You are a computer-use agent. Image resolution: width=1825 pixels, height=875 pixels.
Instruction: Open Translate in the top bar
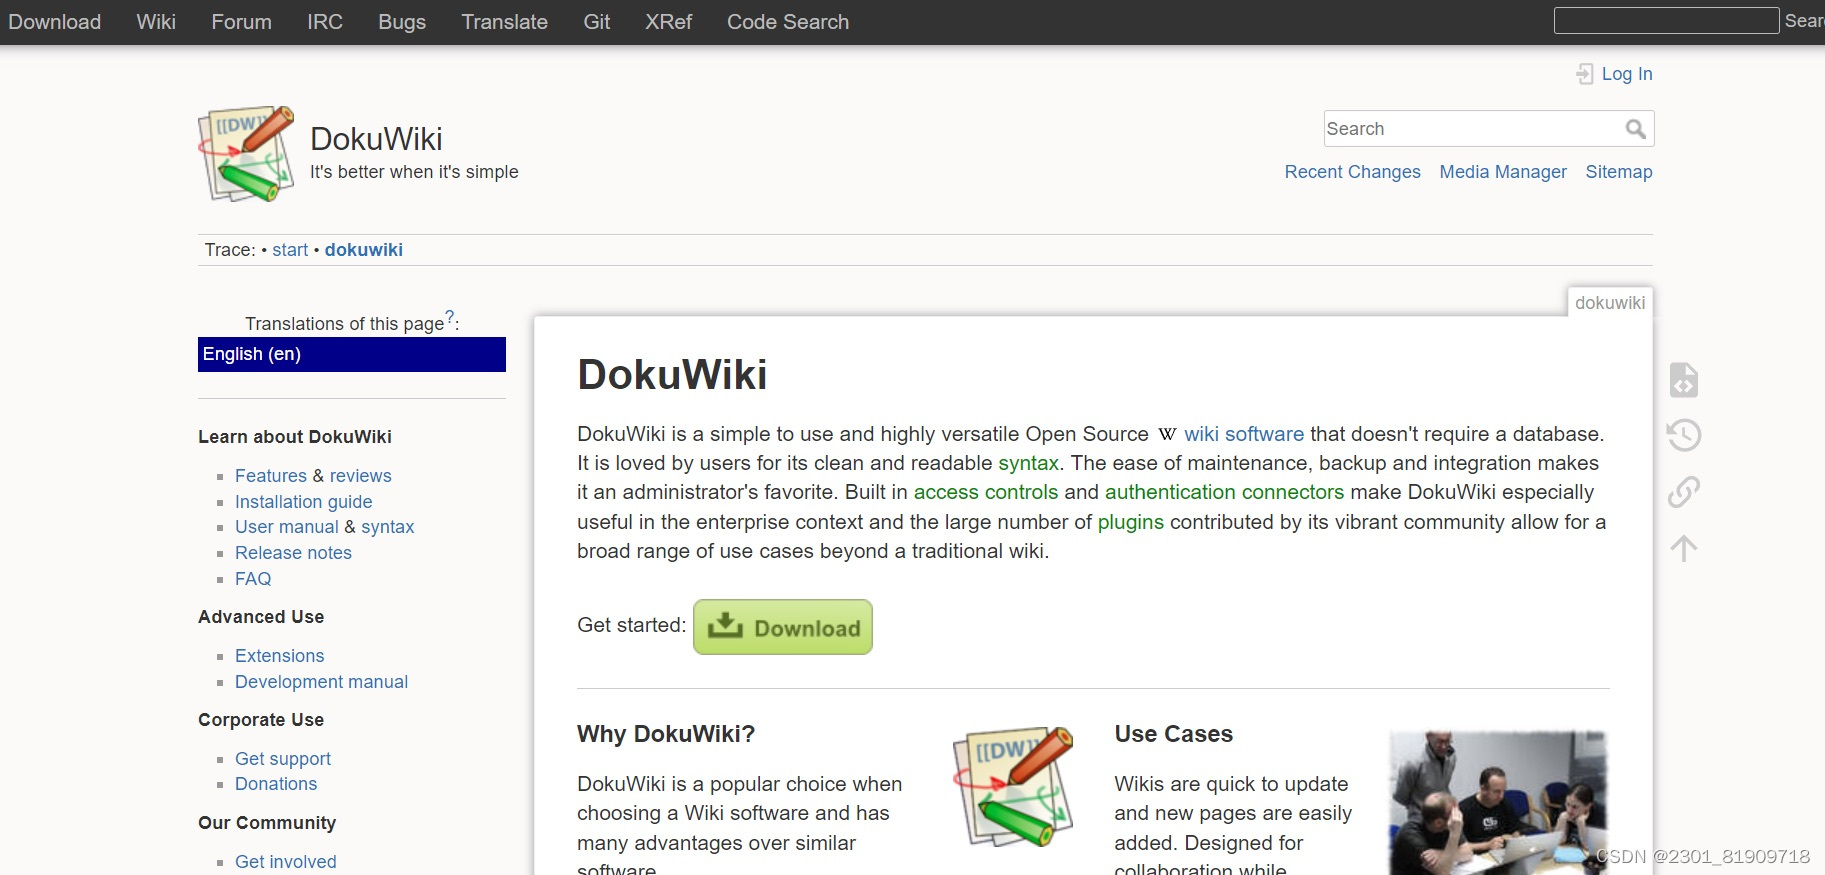click(505, 22)
